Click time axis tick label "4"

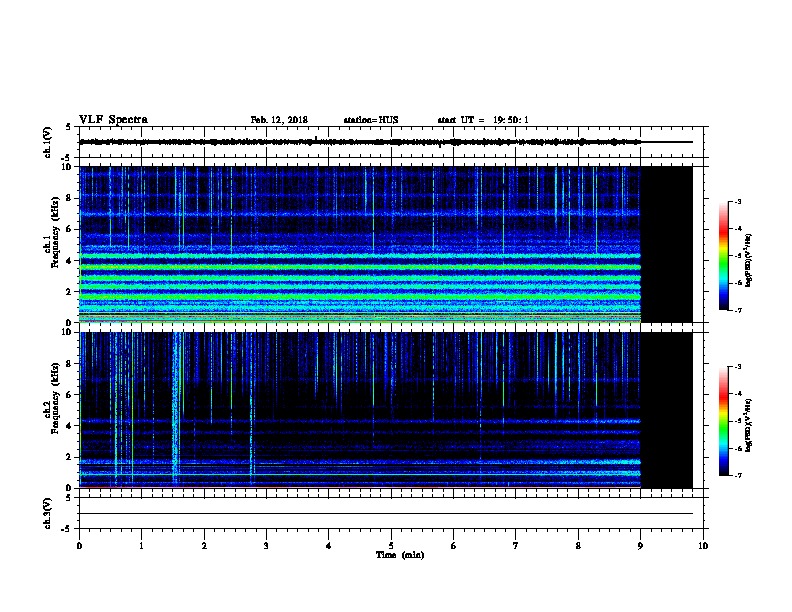point(329,546)
